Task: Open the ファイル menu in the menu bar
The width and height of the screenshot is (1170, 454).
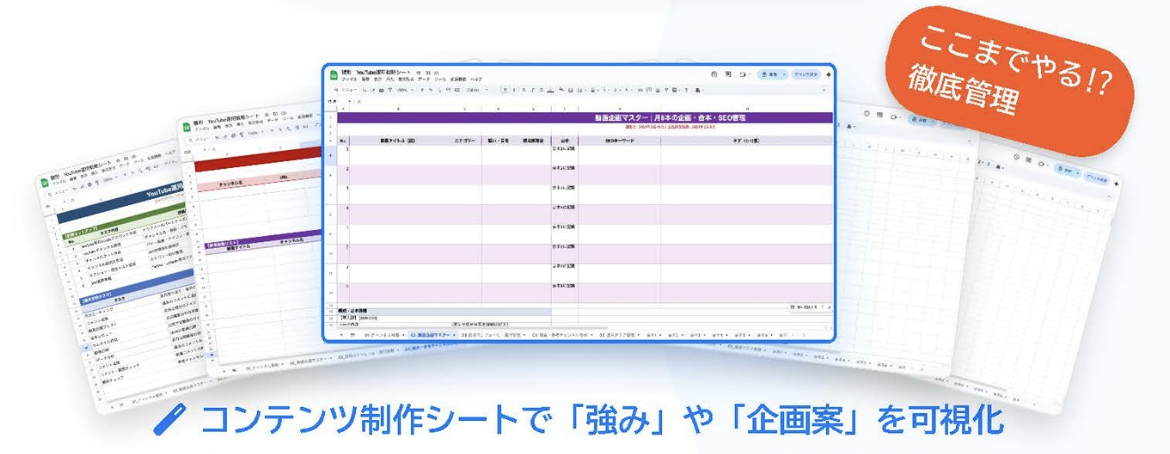Action: tap(348, 80)
